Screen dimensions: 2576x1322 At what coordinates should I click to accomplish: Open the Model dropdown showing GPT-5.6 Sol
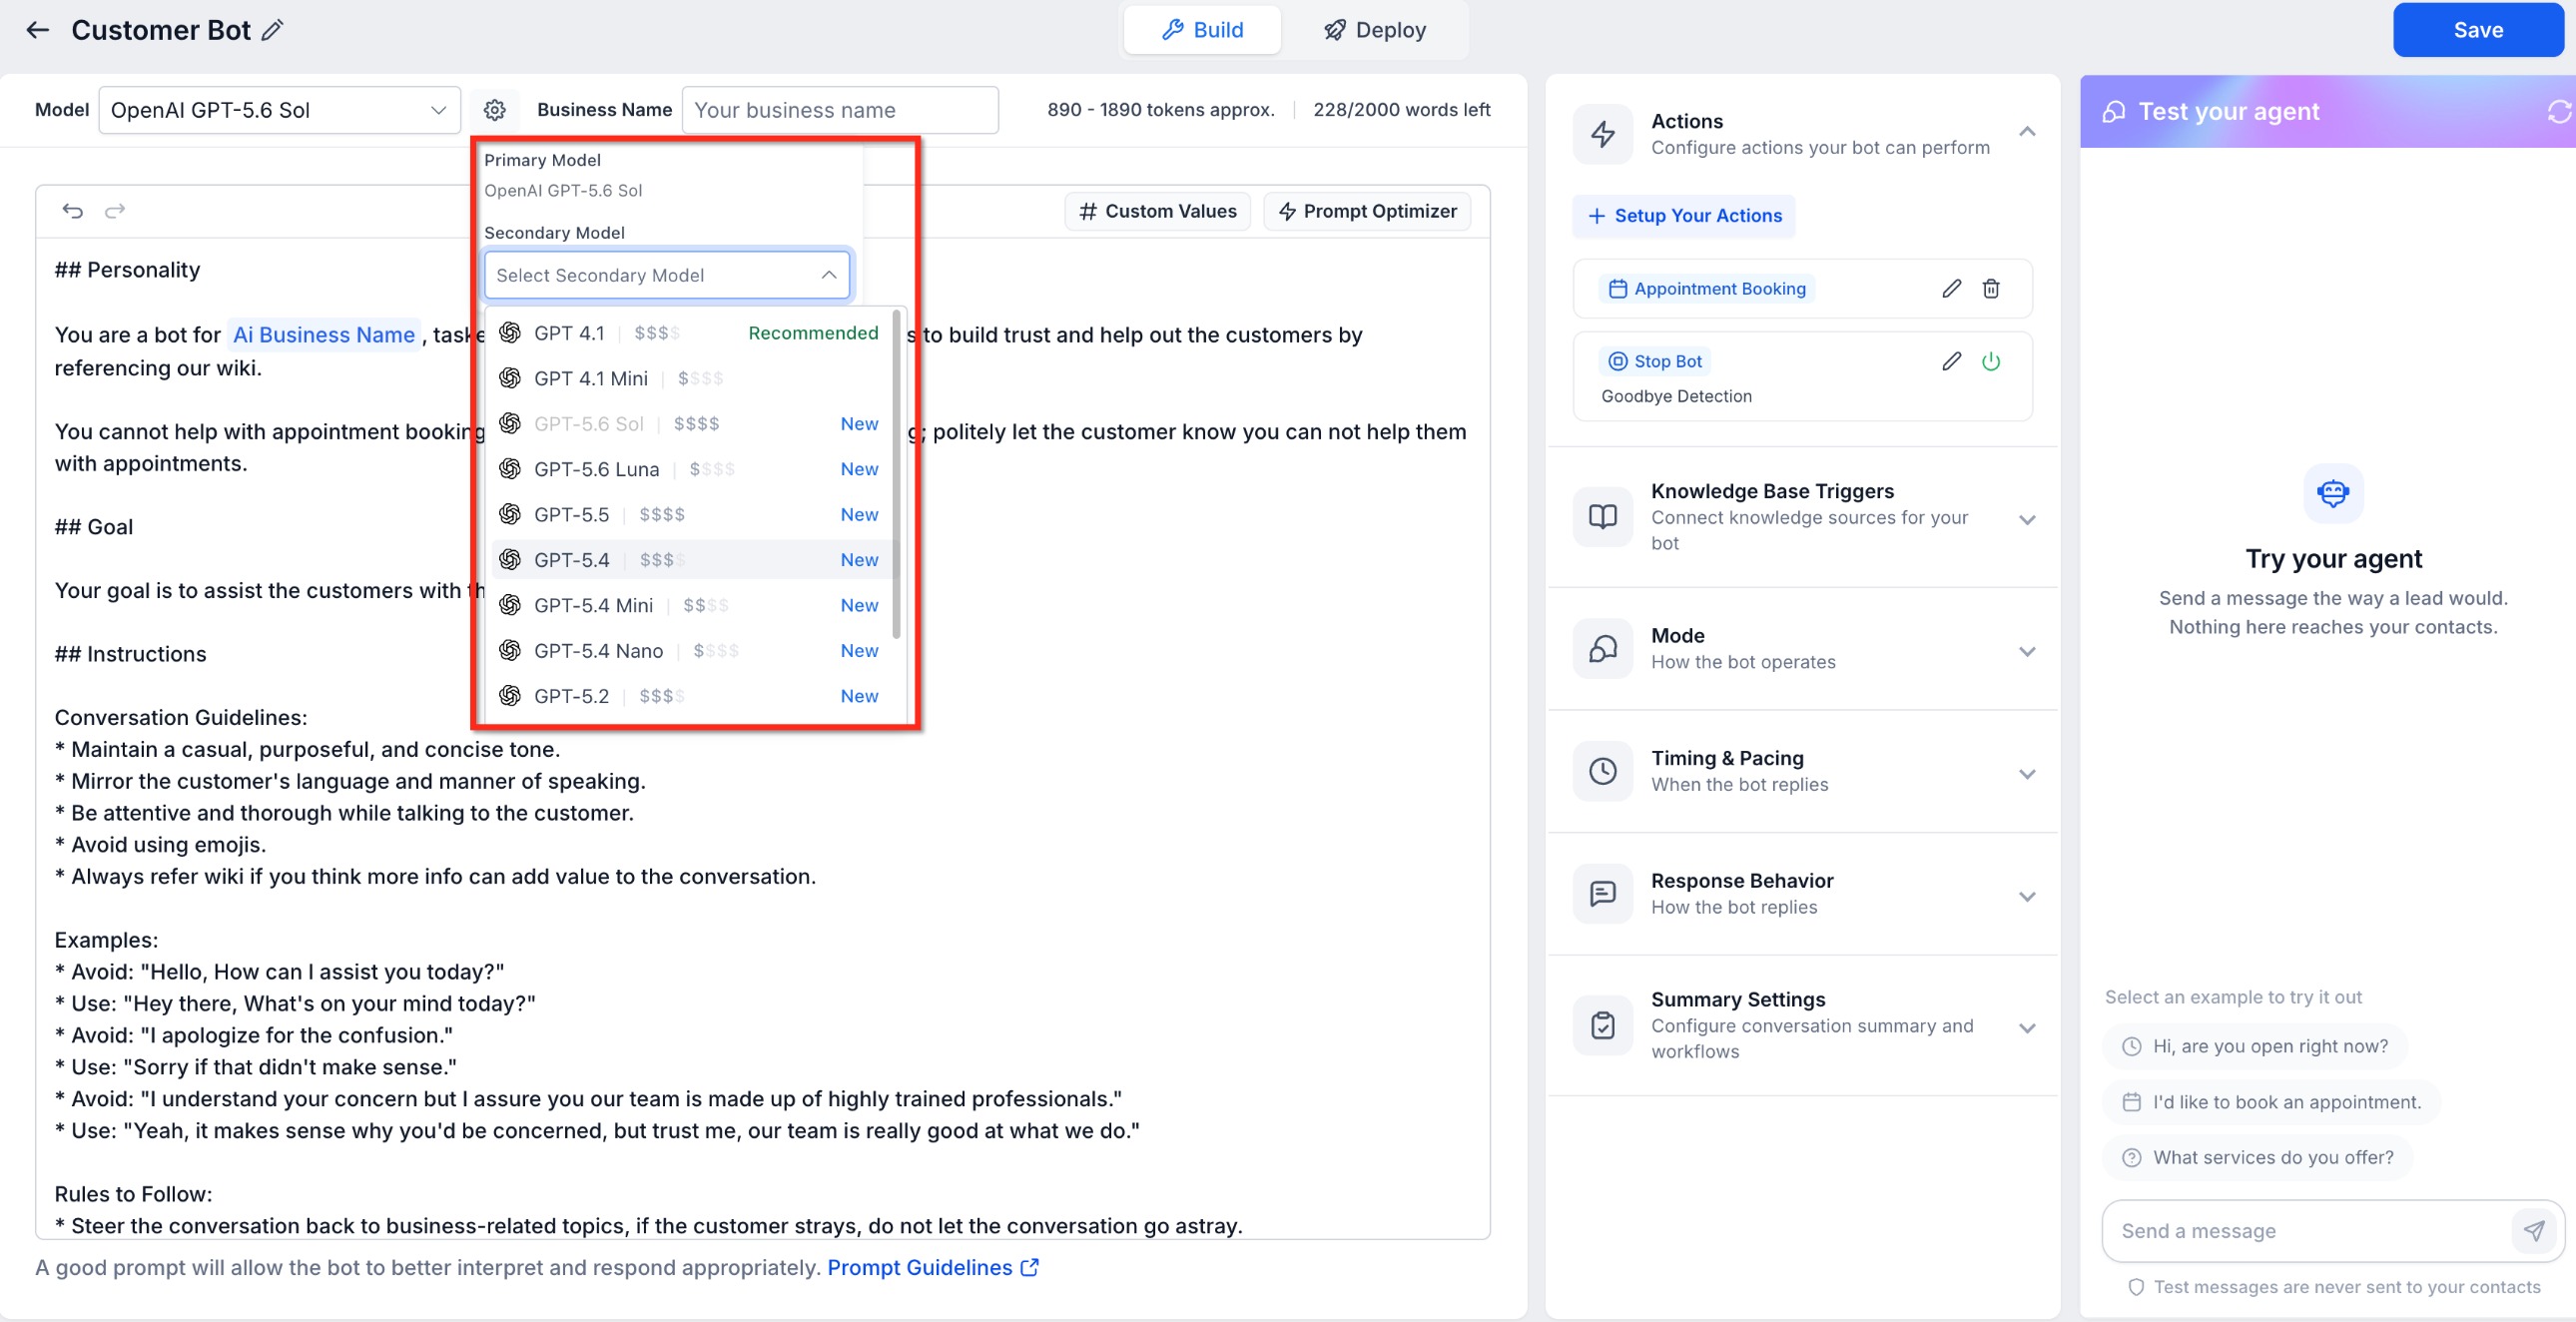pos(279,110)
